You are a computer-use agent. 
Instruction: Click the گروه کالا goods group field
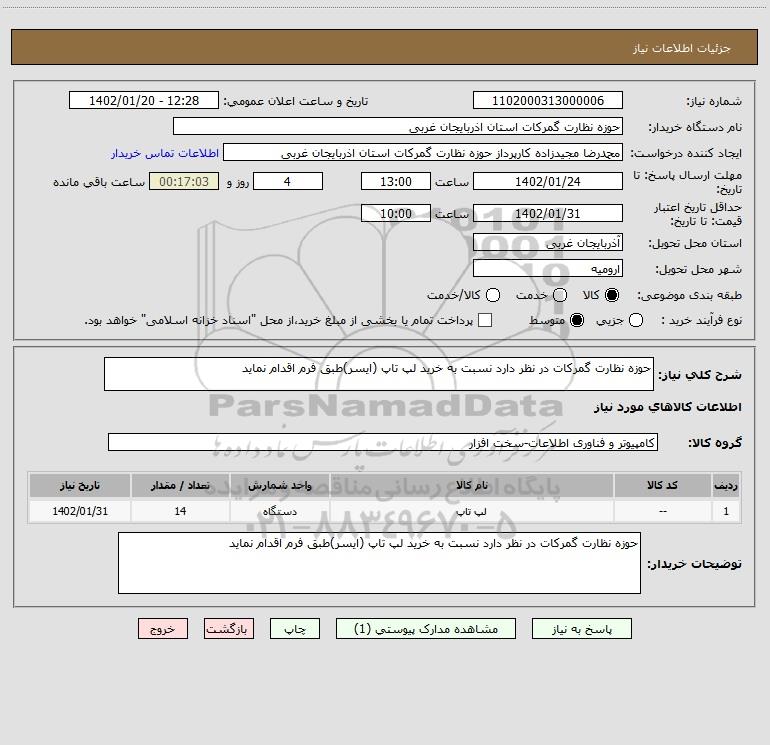(383, 442)
